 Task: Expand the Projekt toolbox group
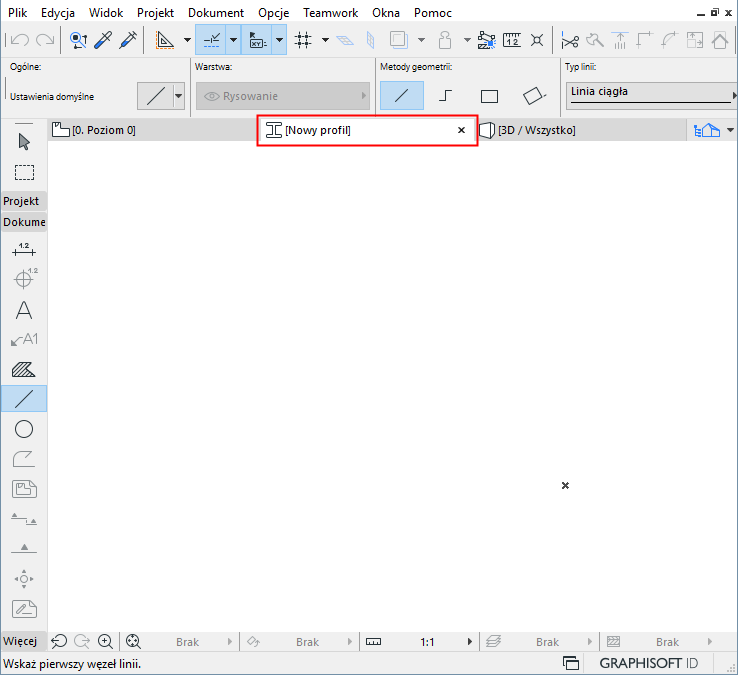click(x=24, y=201)
